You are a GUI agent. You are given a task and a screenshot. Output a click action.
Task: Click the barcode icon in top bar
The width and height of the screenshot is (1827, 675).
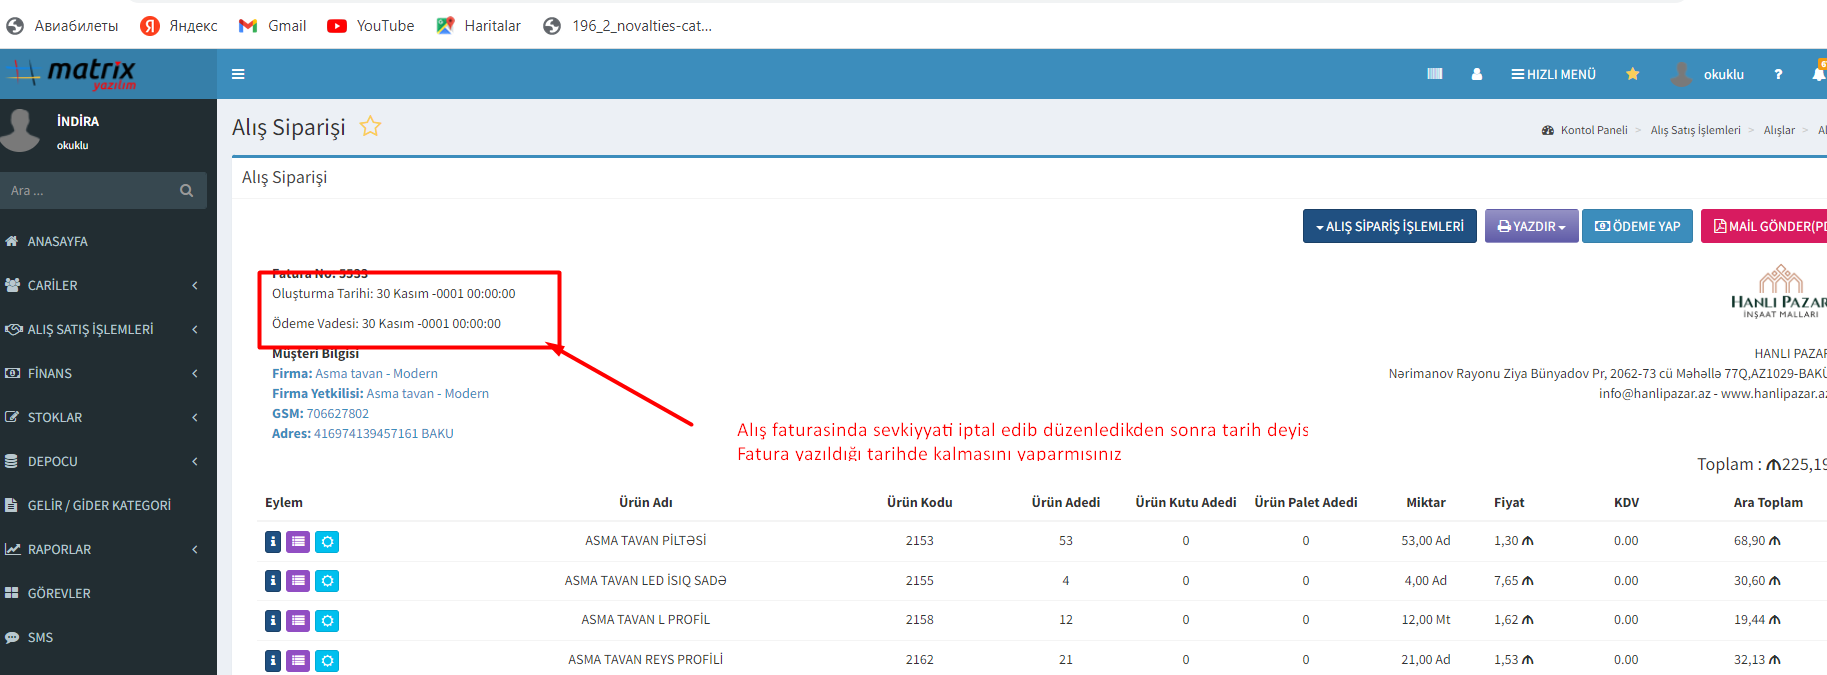(x=1434, y=74)
